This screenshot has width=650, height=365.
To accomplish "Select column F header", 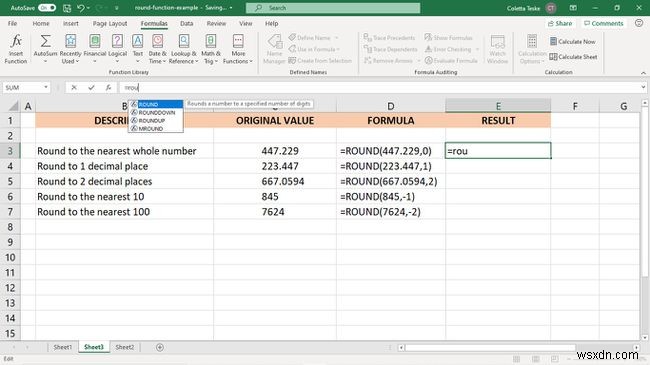I will coord(575,106).
